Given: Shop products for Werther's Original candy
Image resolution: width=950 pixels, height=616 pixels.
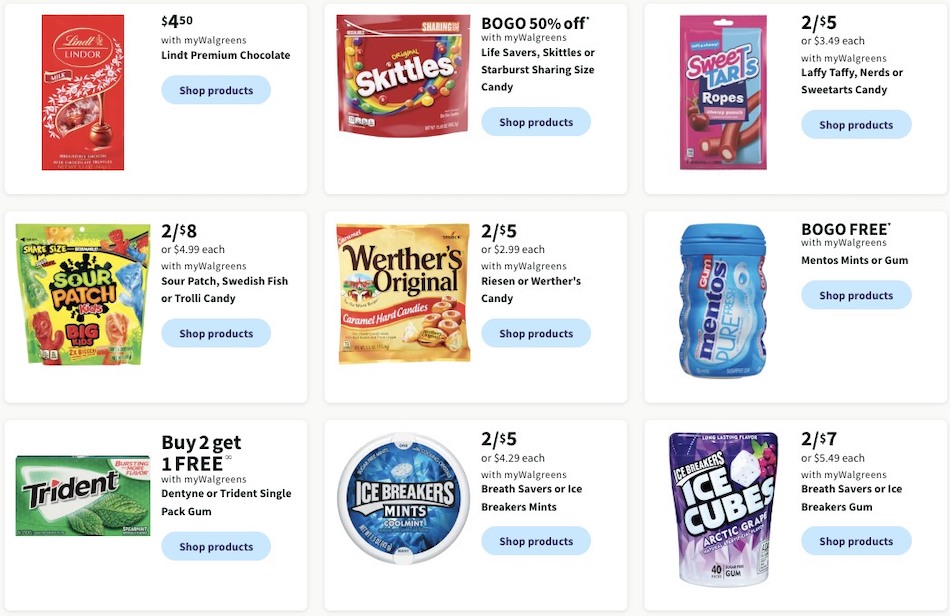Looking at the screenshot, I should click(x=536, y=333).
